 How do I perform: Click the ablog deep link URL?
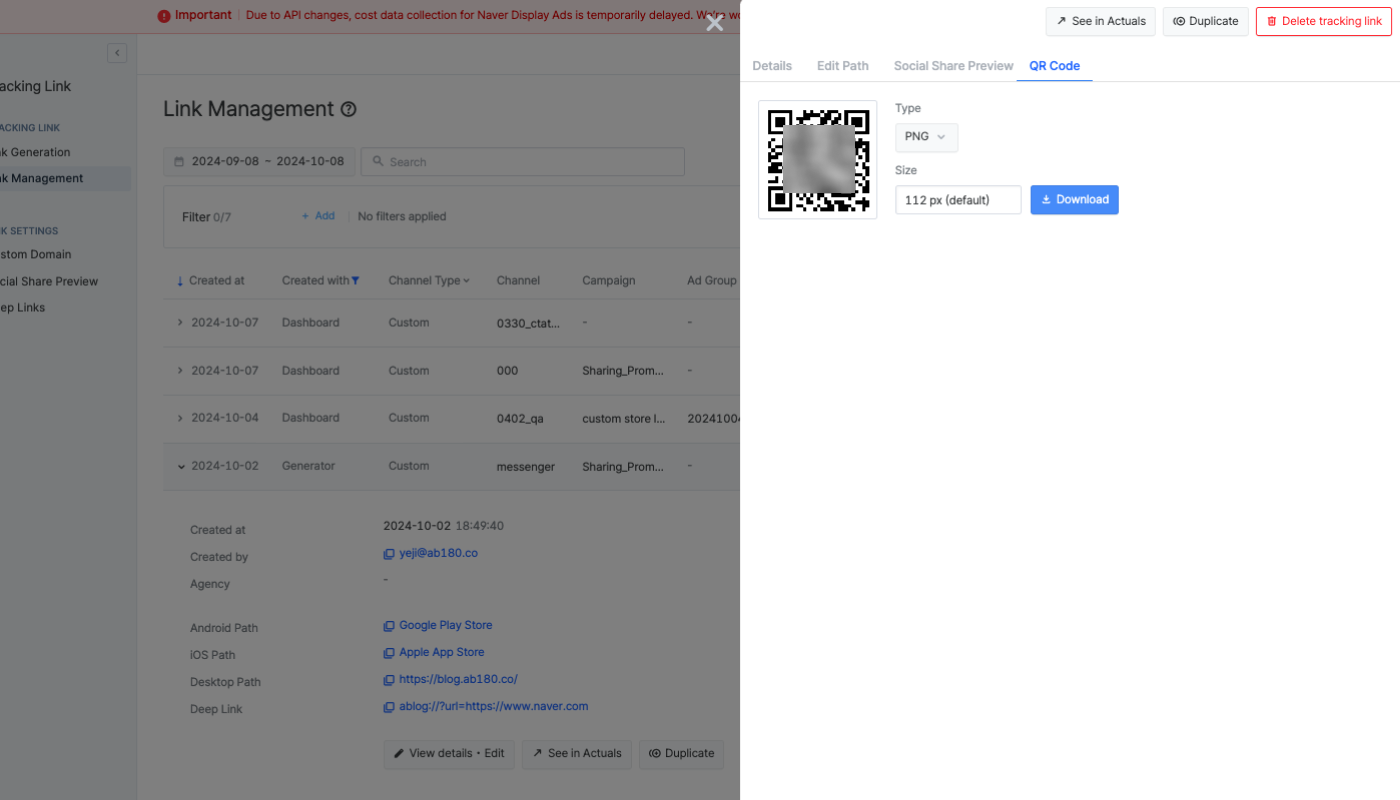[494, 707]
